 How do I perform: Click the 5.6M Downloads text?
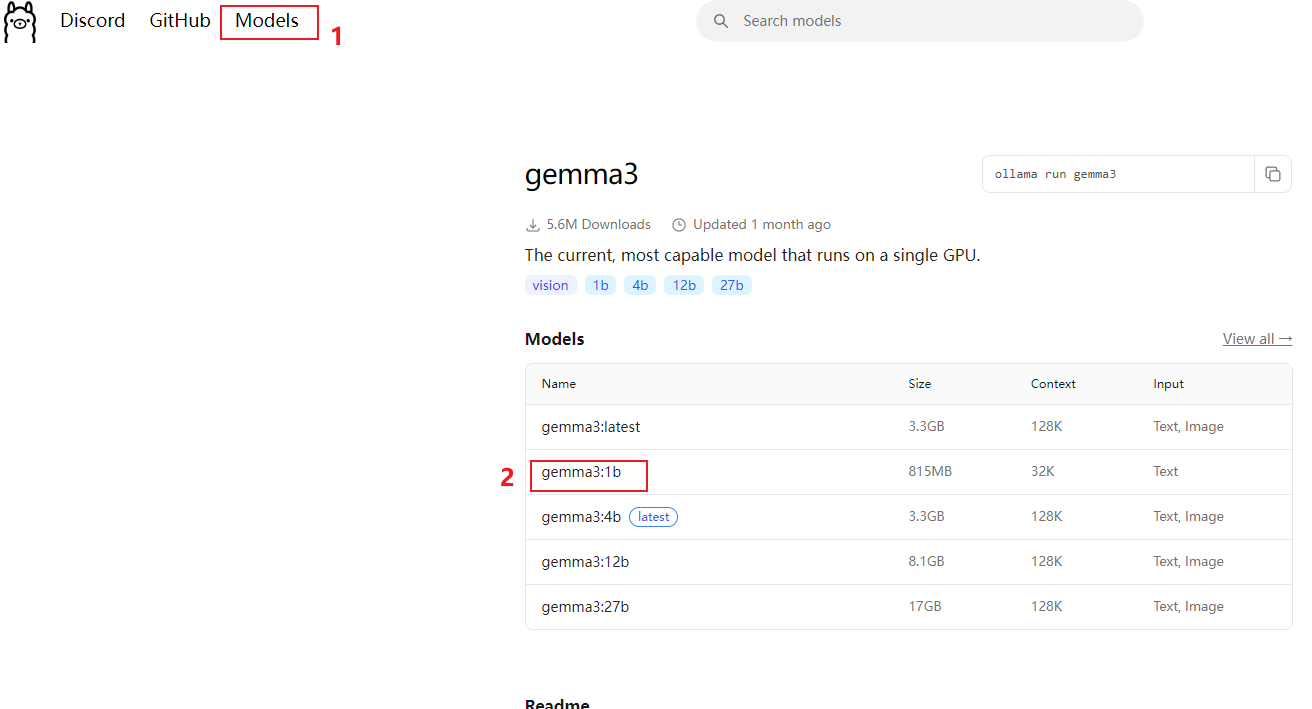(598, 225)
